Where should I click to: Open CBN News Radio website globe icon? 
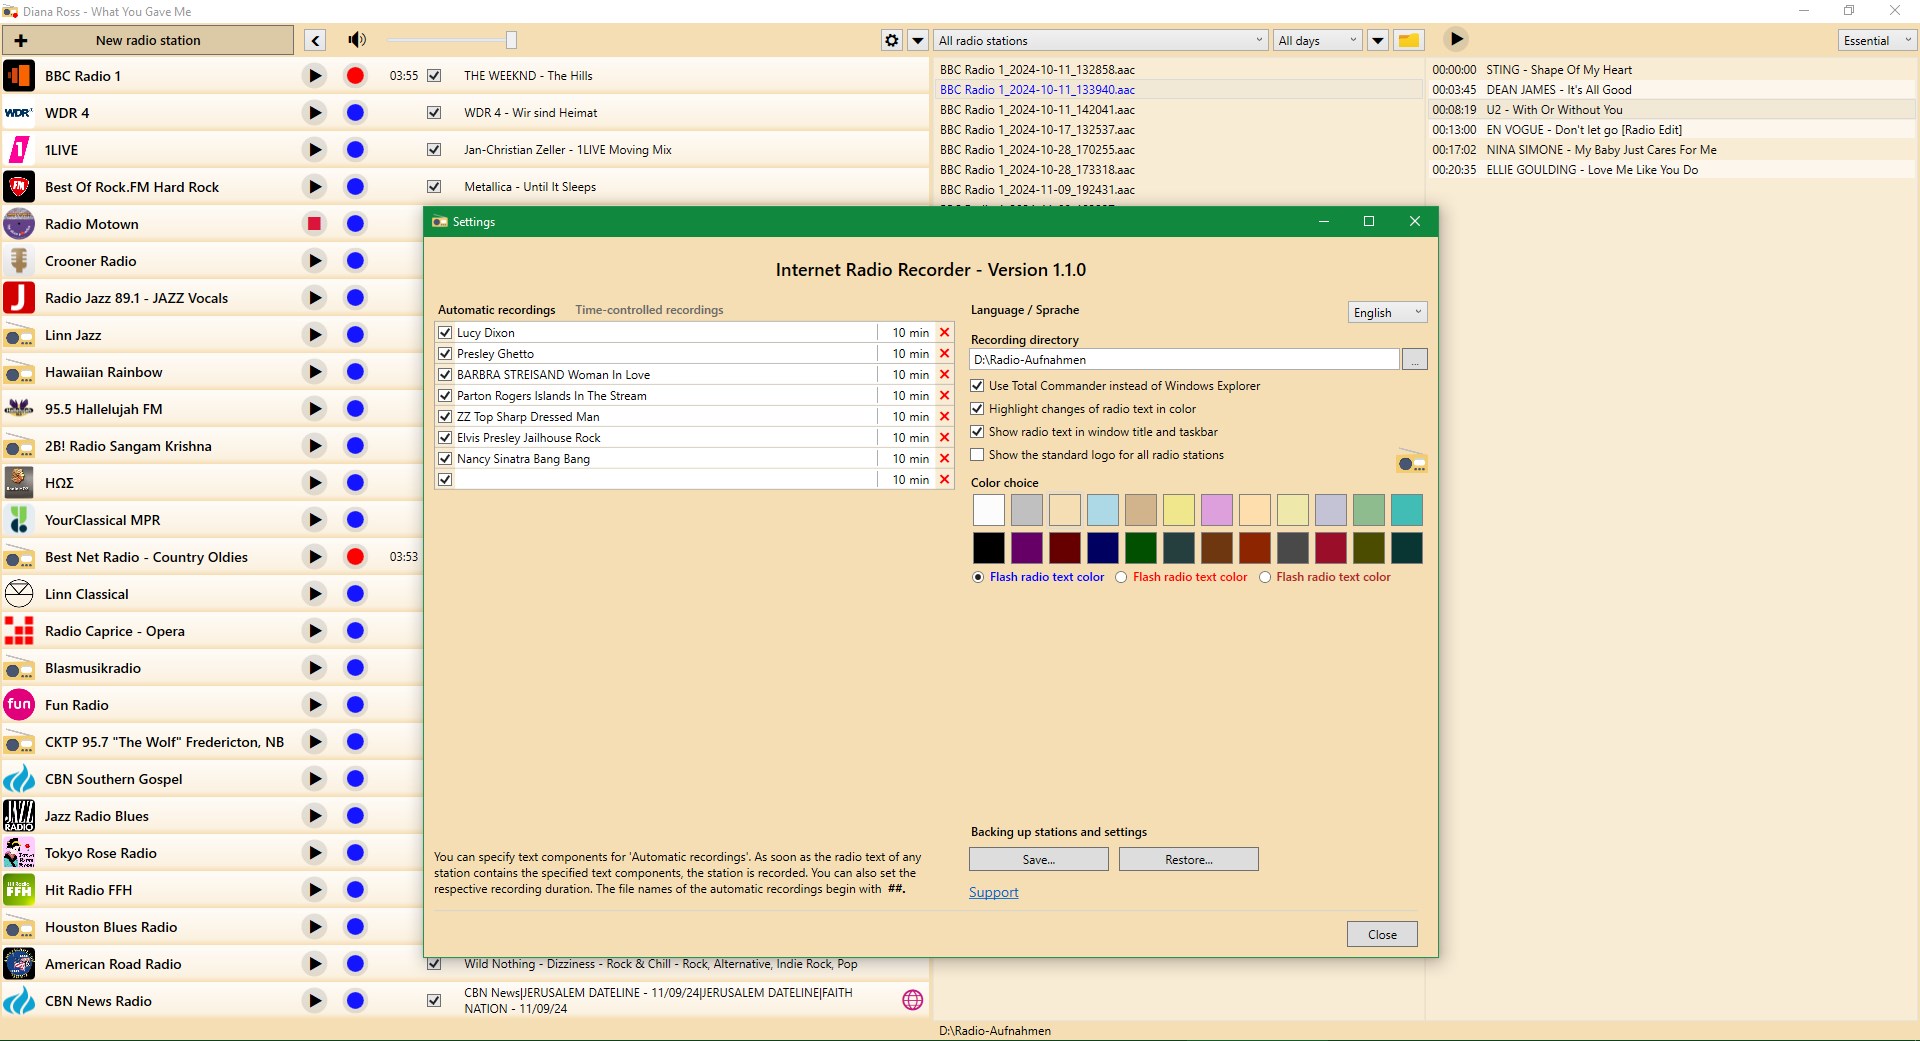(x=912, y=1000)
